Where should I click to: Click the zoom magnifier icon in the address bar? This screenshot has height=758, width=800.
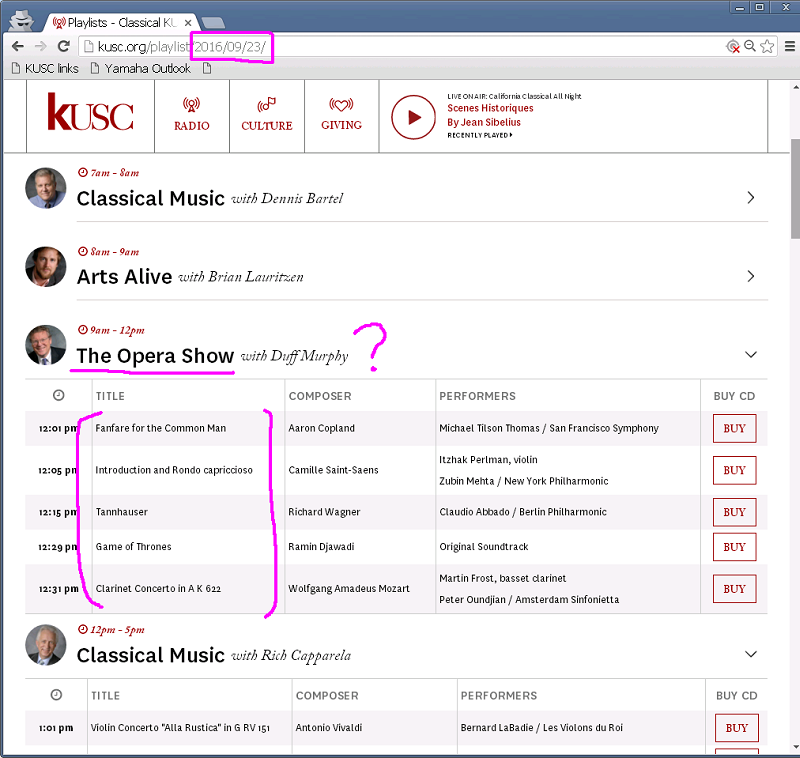pyautogui.click(x=749, y=46)
